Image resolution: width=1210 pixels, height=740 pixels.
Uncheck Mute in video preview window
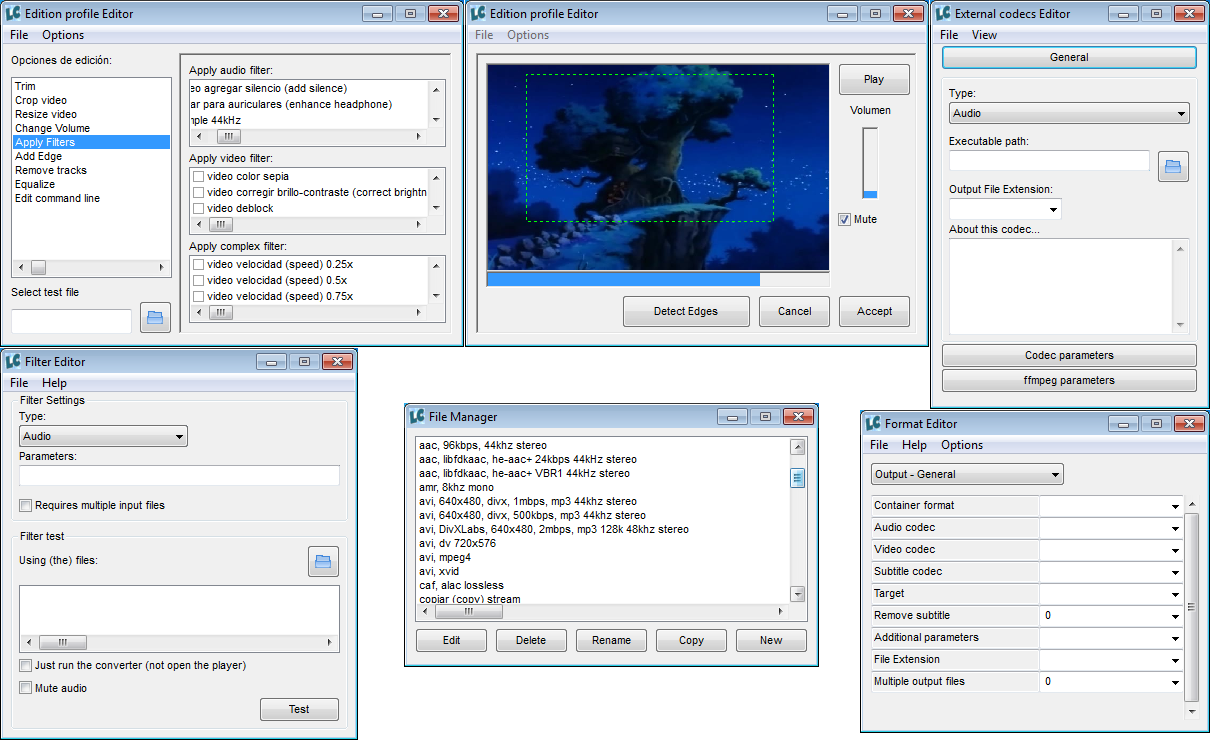pyautogui.click(x=845, y=219)
